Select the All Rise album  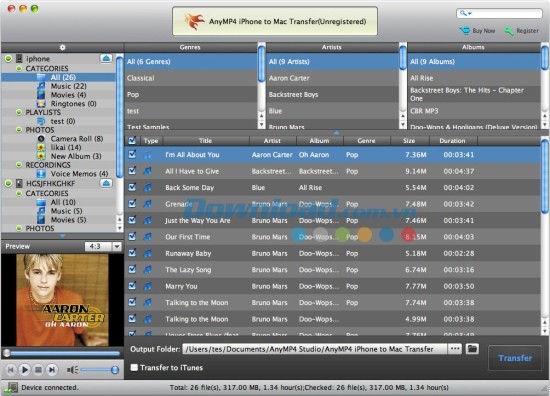tap(474, 78)
